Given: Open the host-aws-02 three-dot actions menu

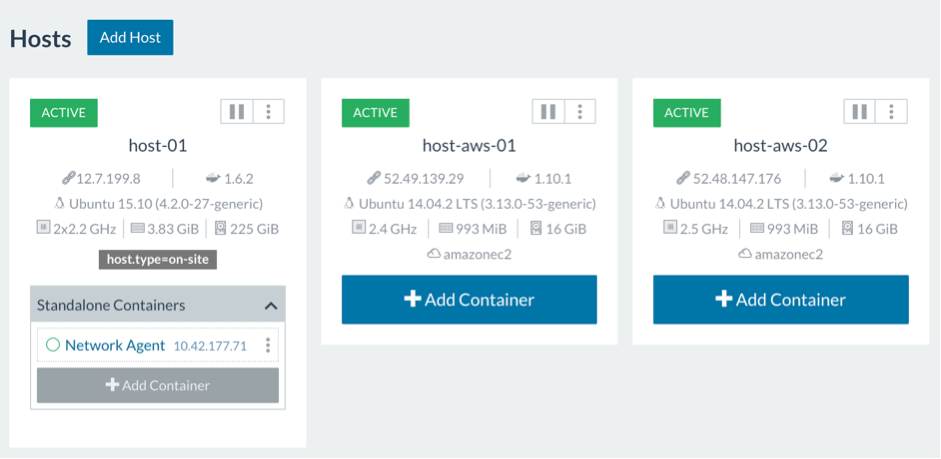Looking at the screenshot, I should (891, 112).
